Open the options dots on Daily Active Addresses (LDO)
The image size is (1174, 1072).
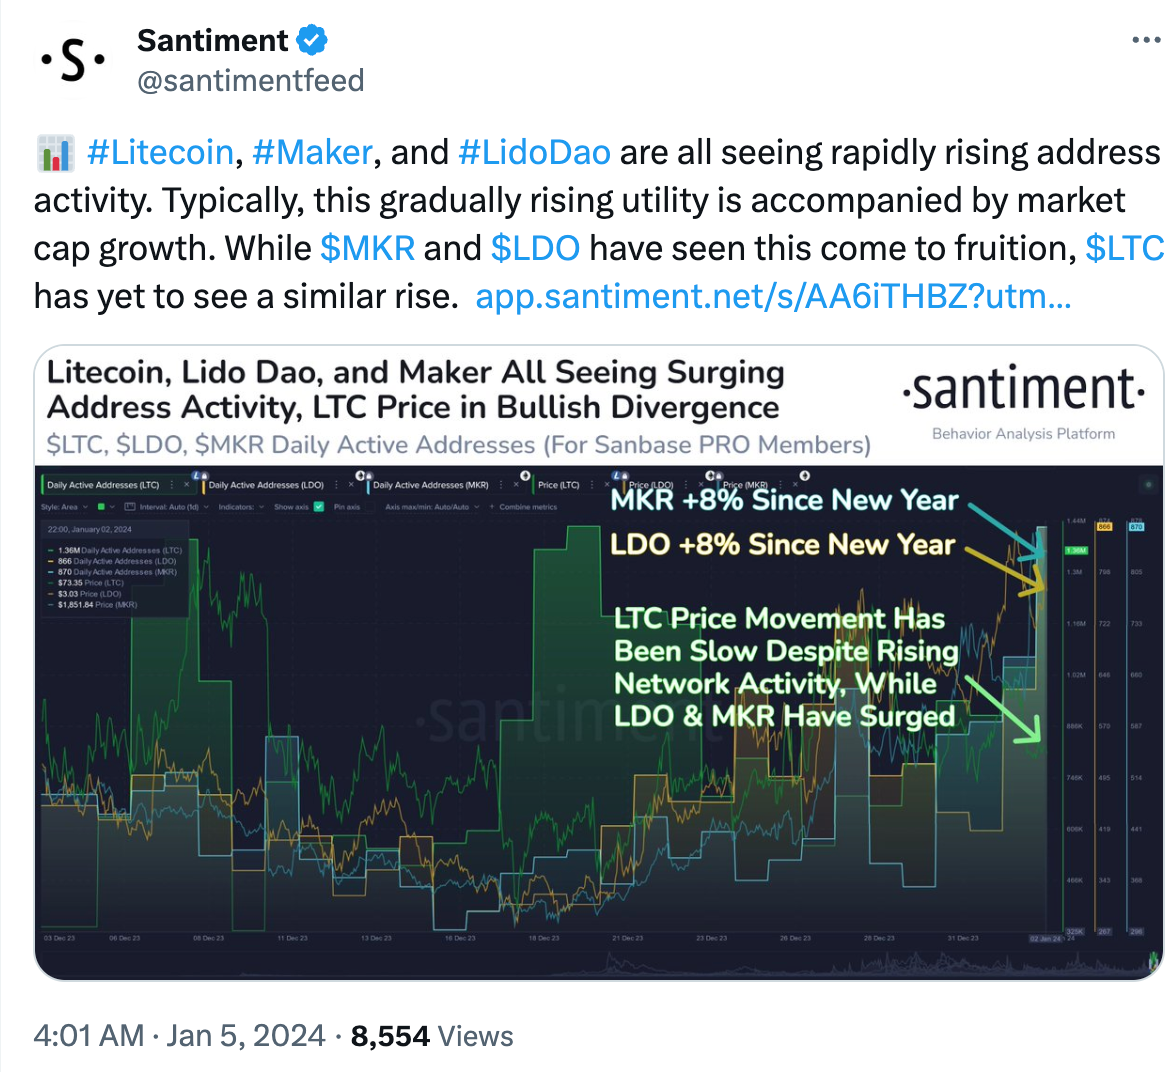(336, 484)
